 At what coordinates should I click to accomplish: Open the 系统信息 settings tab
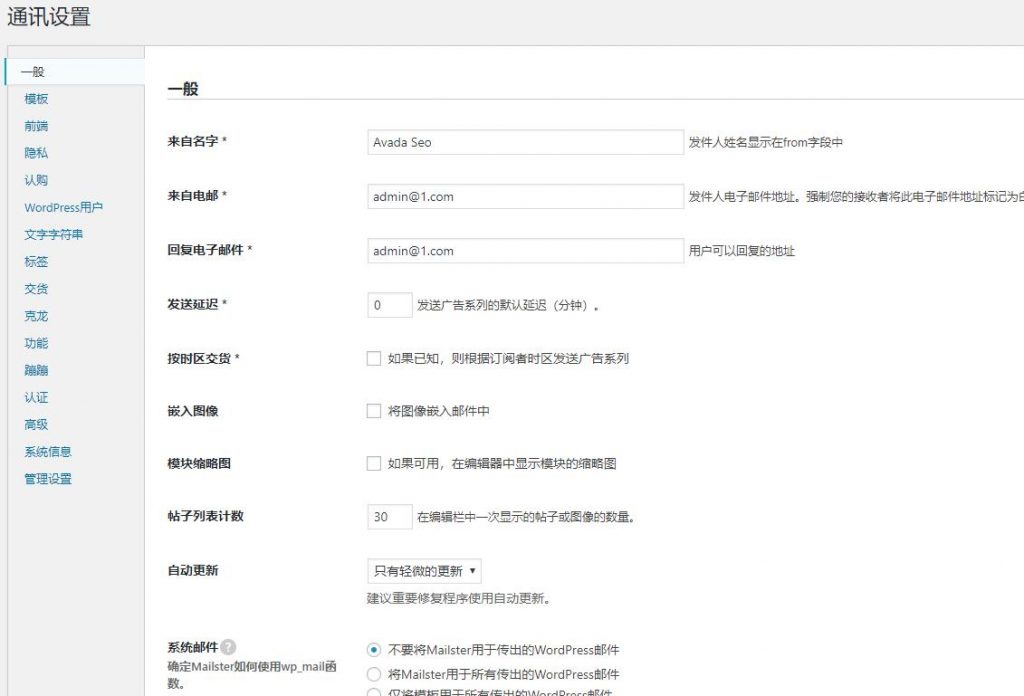[x=48, y=452]
